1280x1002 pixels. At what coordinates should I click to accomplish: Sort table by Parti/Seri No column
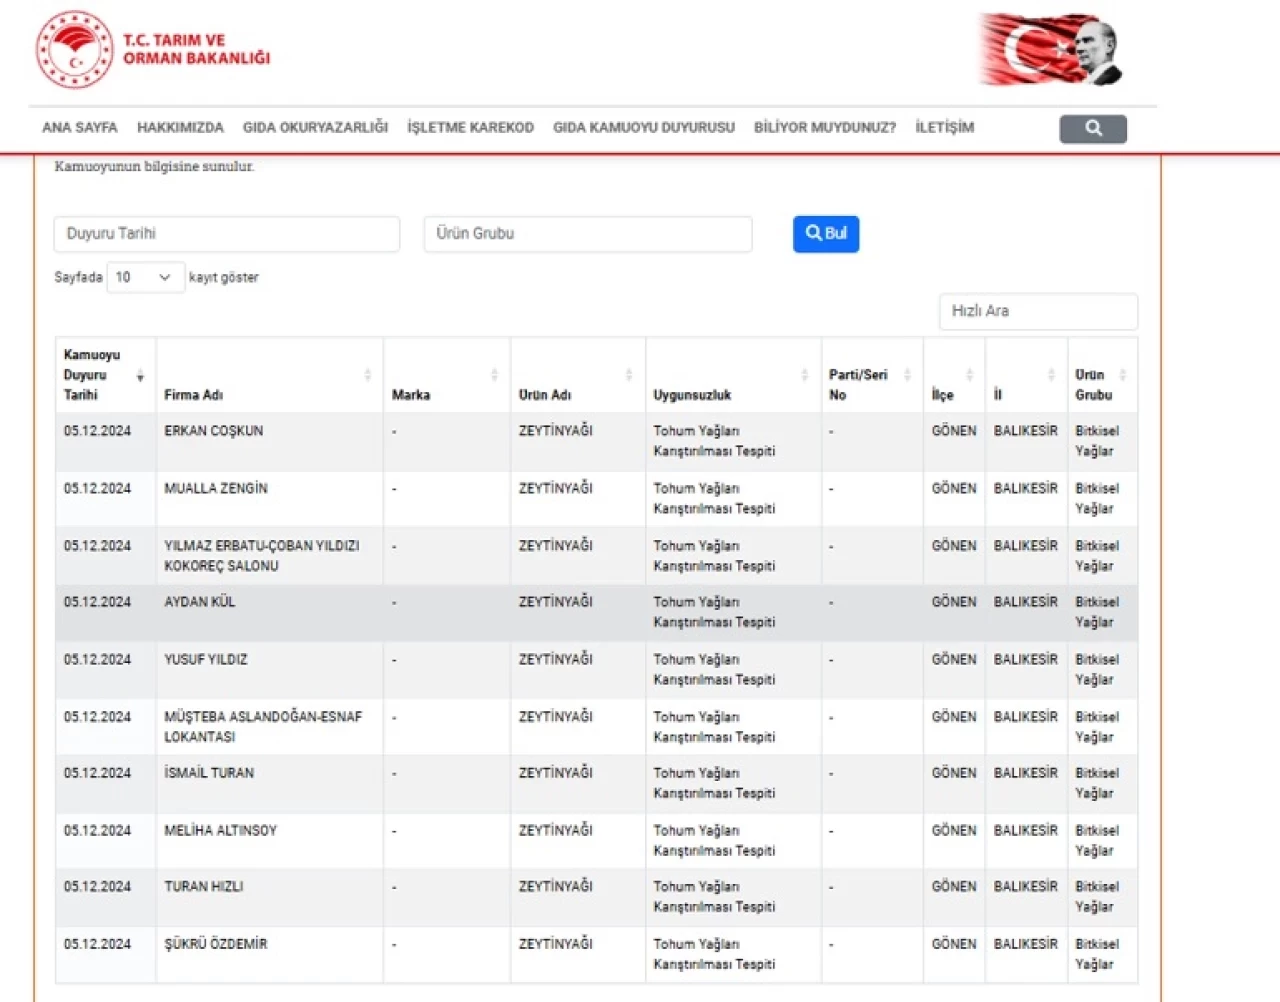(x=870, y=375)
